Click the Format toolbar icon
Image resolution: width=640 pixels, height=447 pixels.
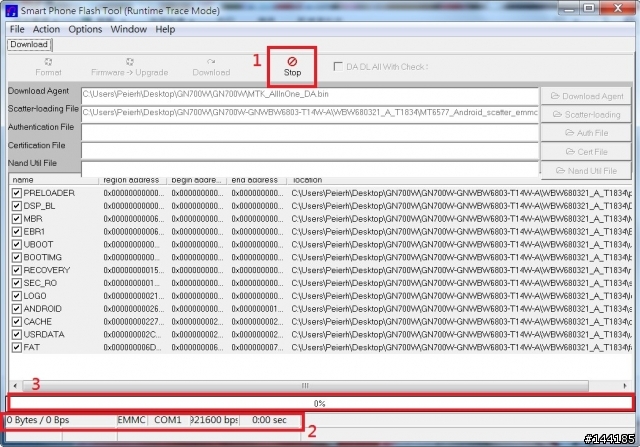coord(48,67)
